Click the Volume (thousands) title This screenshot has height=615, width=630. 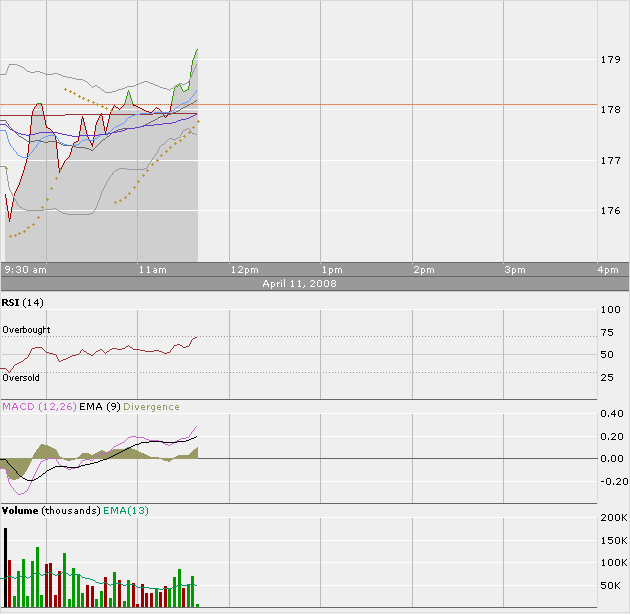pyautogui.click(x=50, y=511)
